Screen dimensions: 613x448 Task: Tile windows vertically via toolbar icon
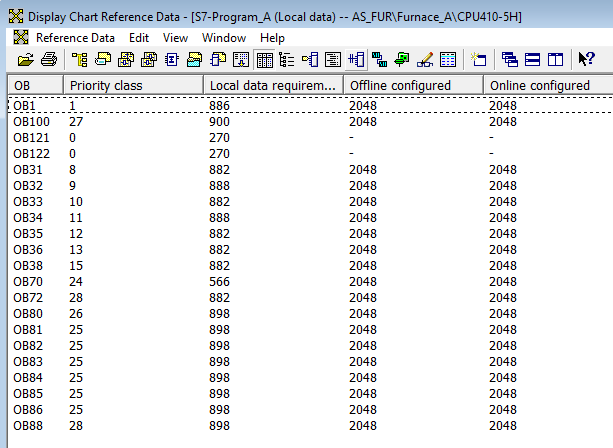point(555,59)
